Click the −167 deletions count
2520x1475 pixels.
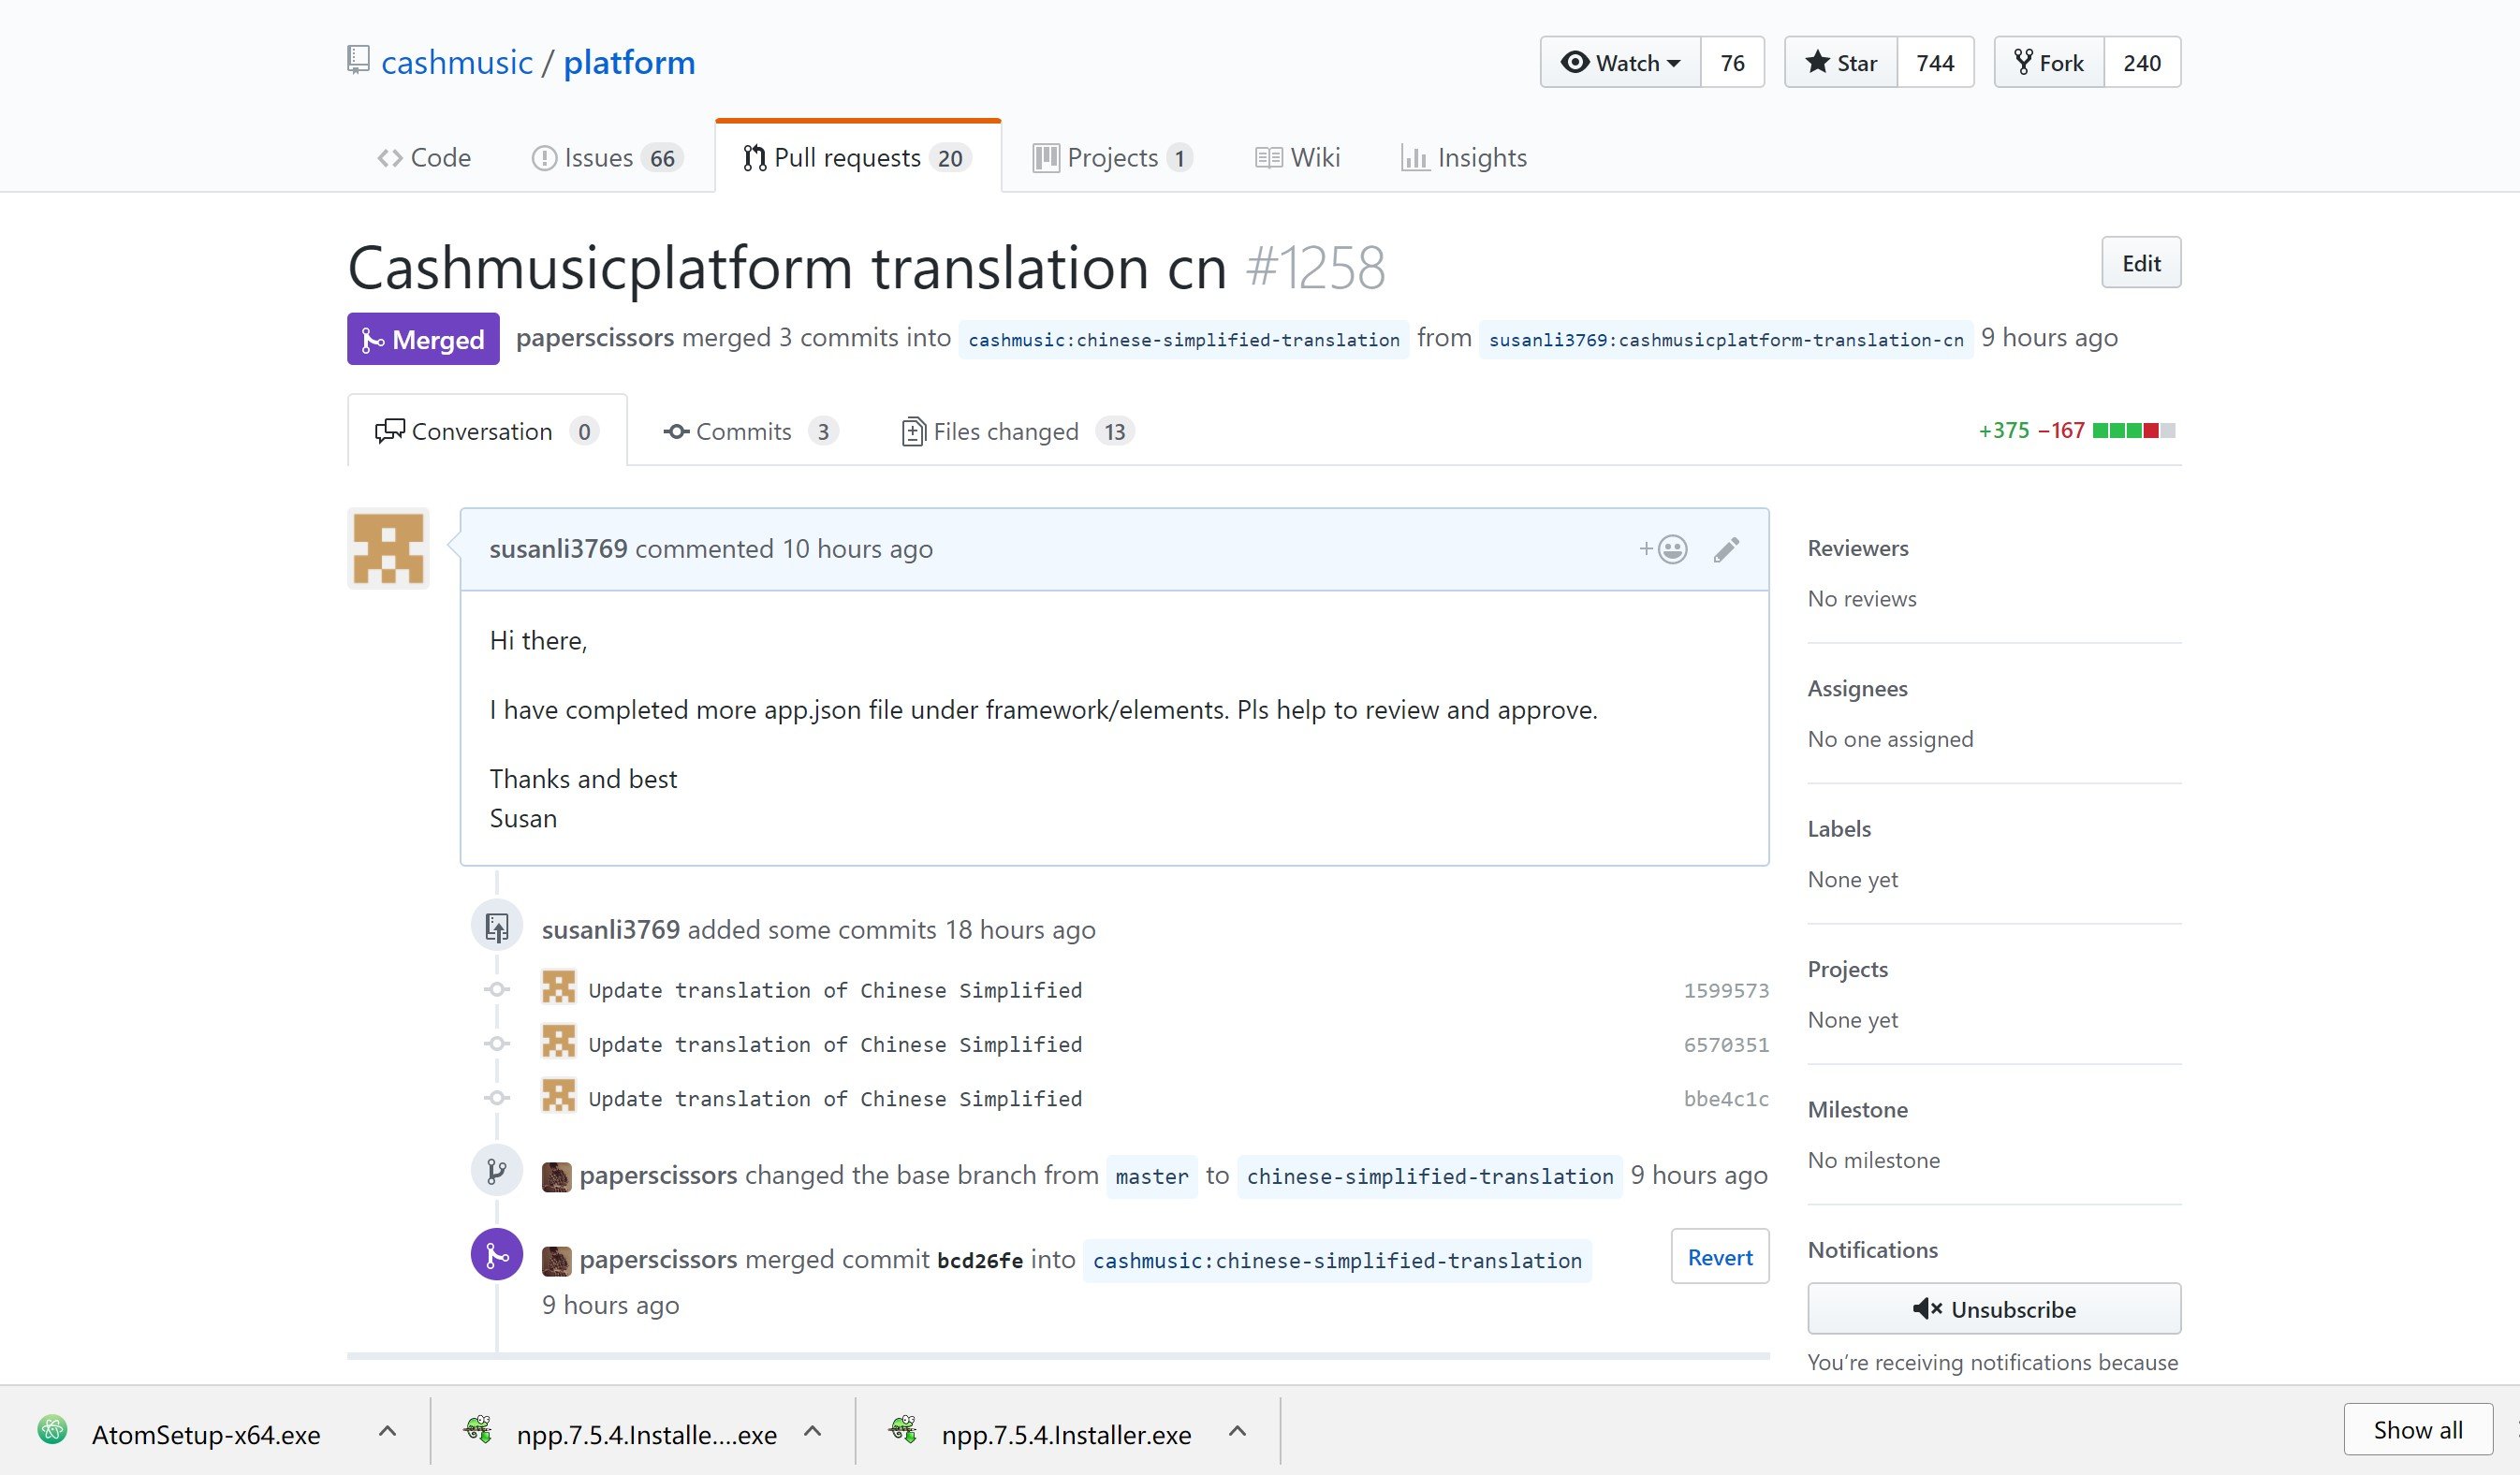point(2061,430)
